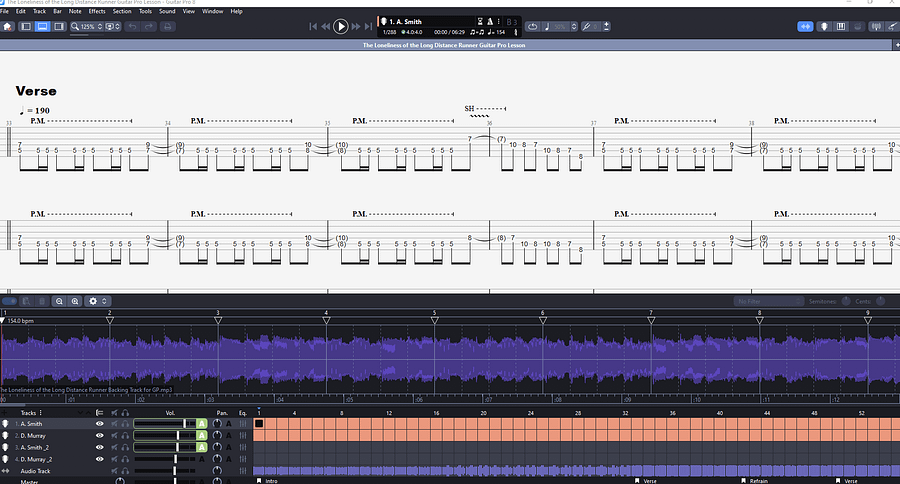
Task: Turn the A. Smith pan knob
Action: click(217, 424)
